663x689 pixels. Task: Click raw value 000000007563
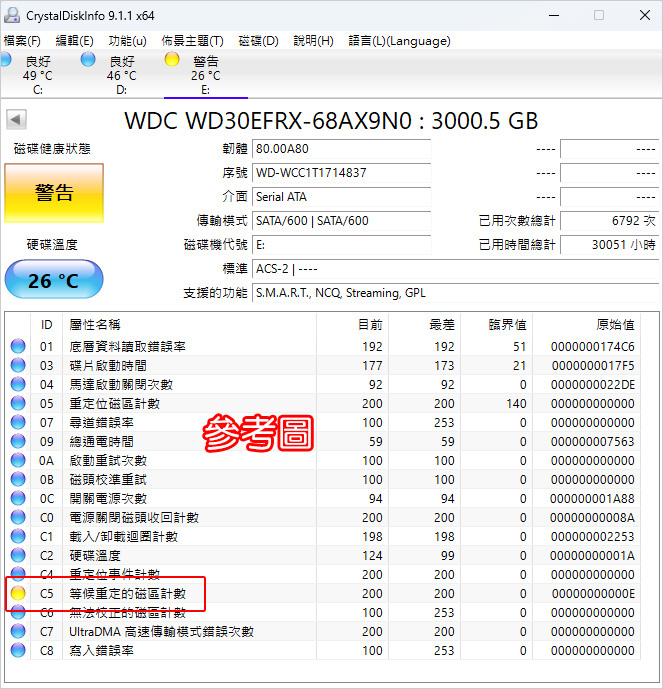tap(593, 442)
